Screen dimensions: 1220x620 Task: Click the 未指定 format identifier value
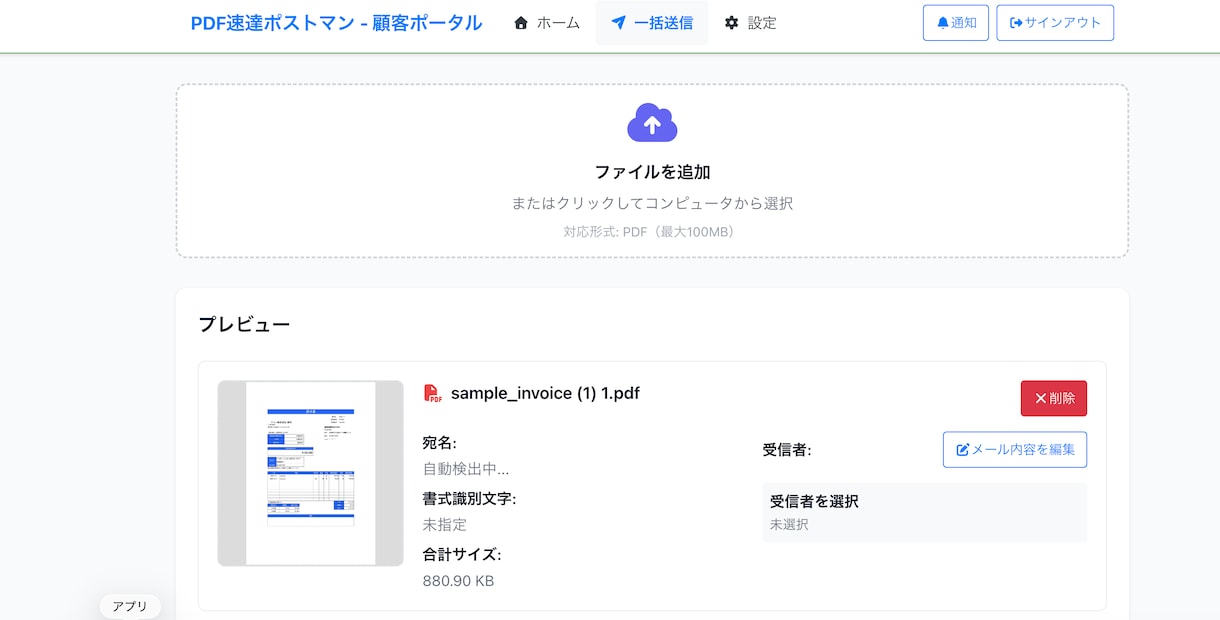pyautogui.click(x=445, y=524)
